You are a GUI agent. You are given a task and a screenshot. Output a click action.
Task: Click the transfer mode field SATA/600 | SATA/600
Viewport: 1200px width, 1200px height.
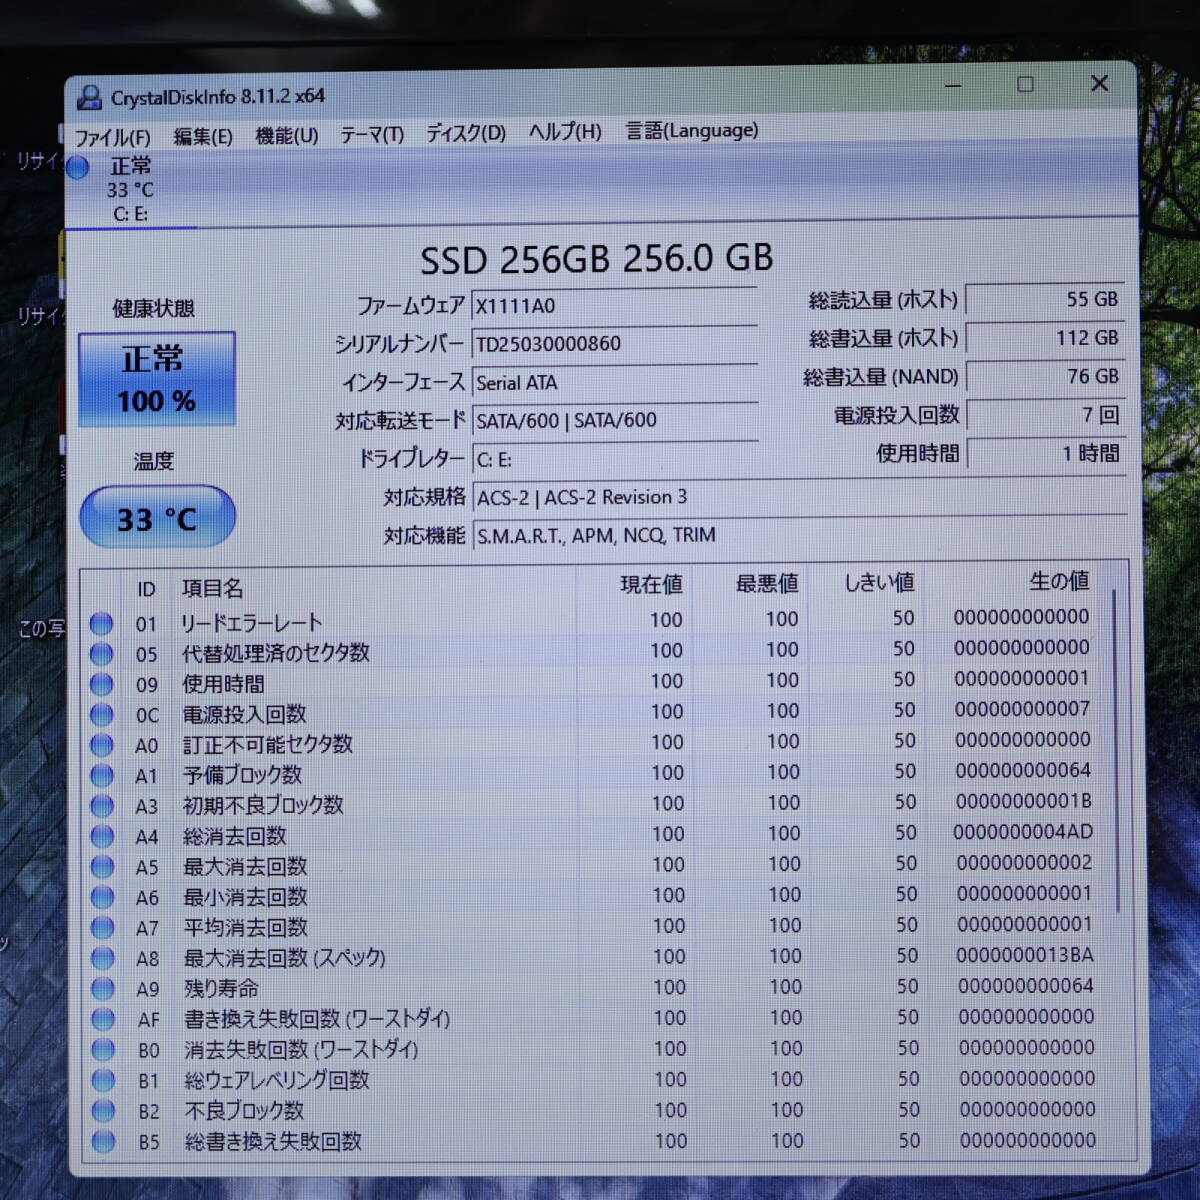coord(614,420)
